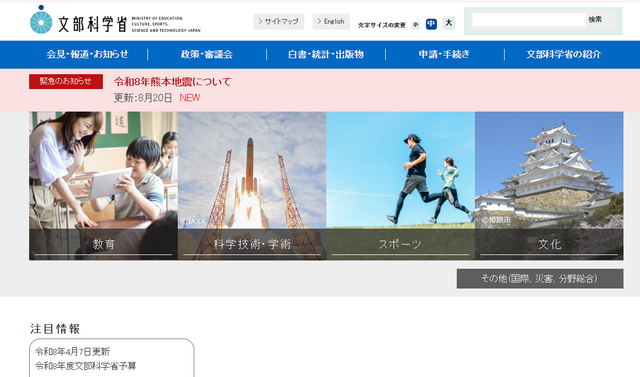Select the 教育 classroom image panel
This screenshot has width=640, height=377.
(x=103, y=186)
